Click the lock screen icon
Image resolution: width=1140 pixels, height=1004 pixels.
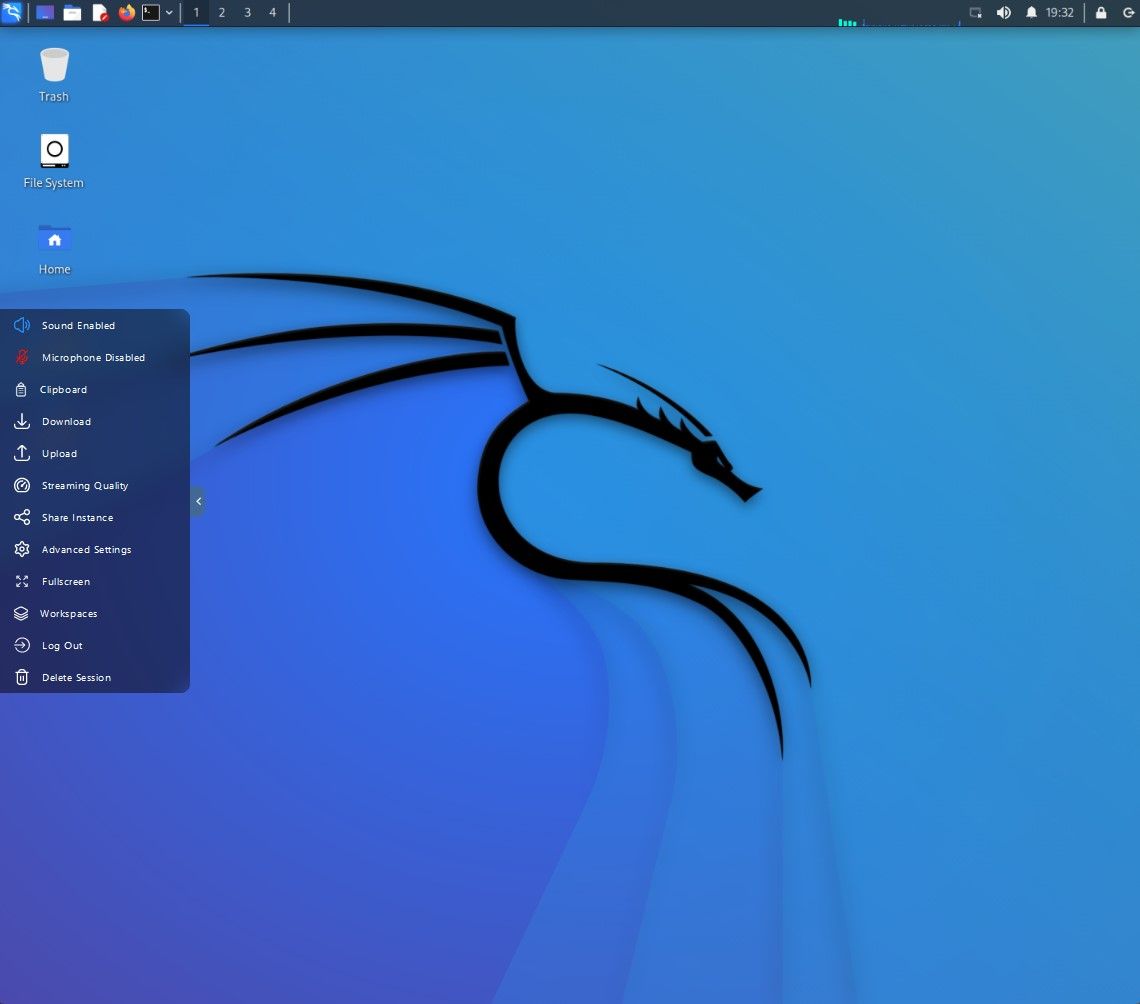1101,13
